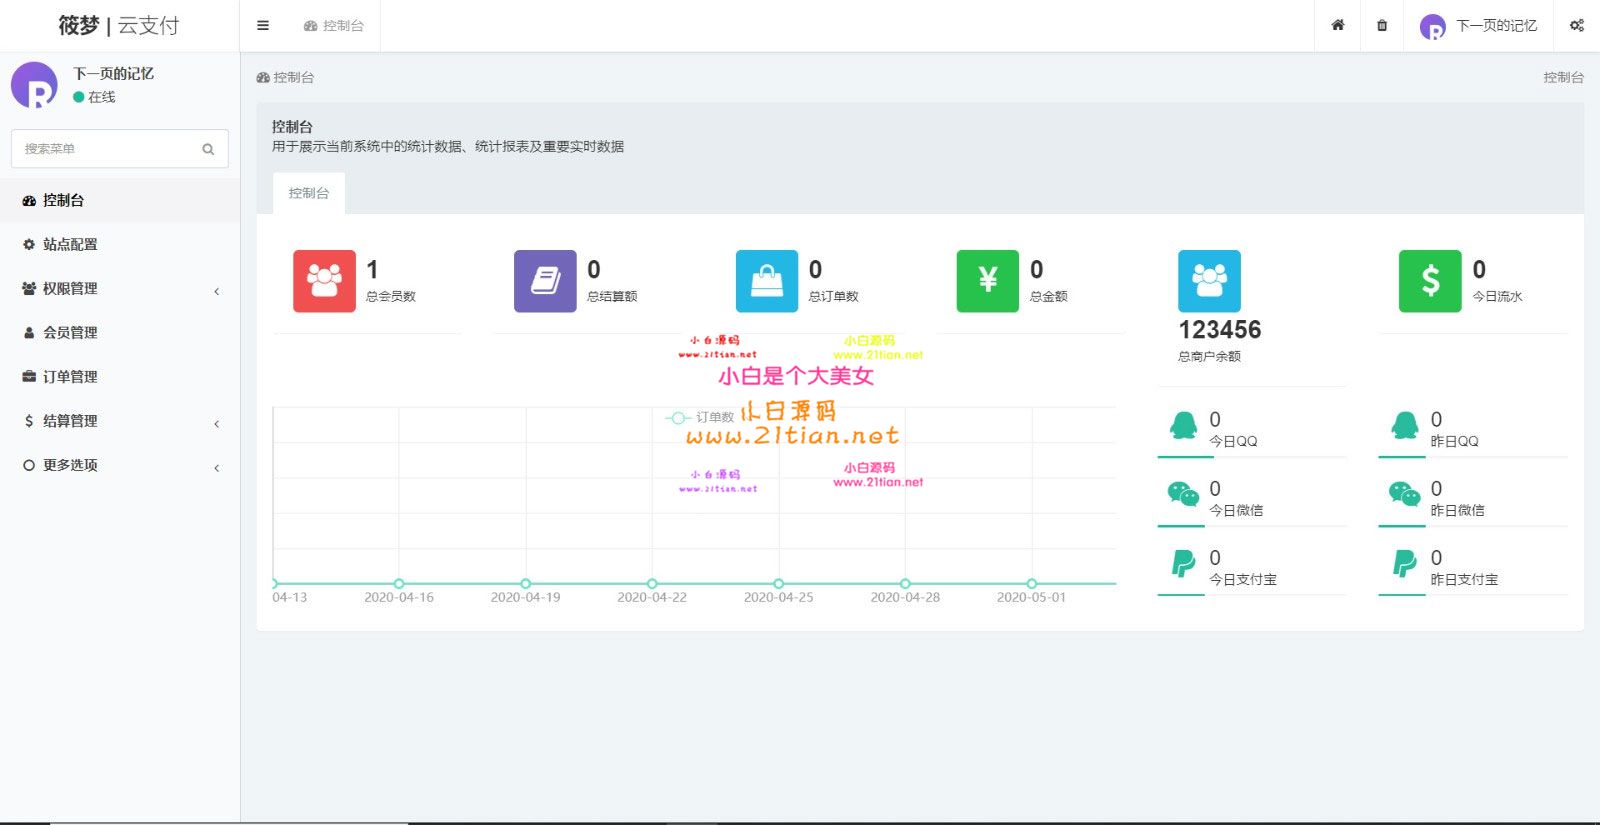The image size is (1600, 825).
Task: Expand the 结算管理 submenu arrow
Action: tap(217, 423)
